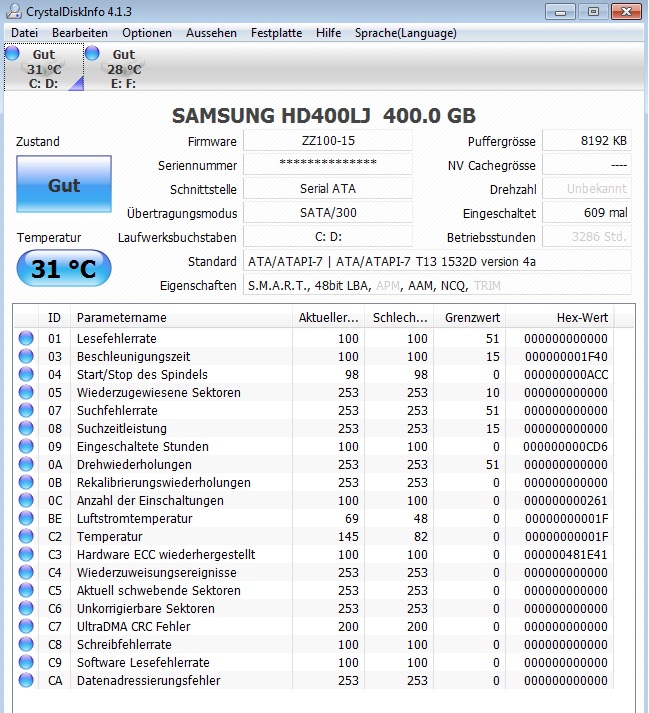Click the status icon for Software Lesefehlerrate

[26, 662]
